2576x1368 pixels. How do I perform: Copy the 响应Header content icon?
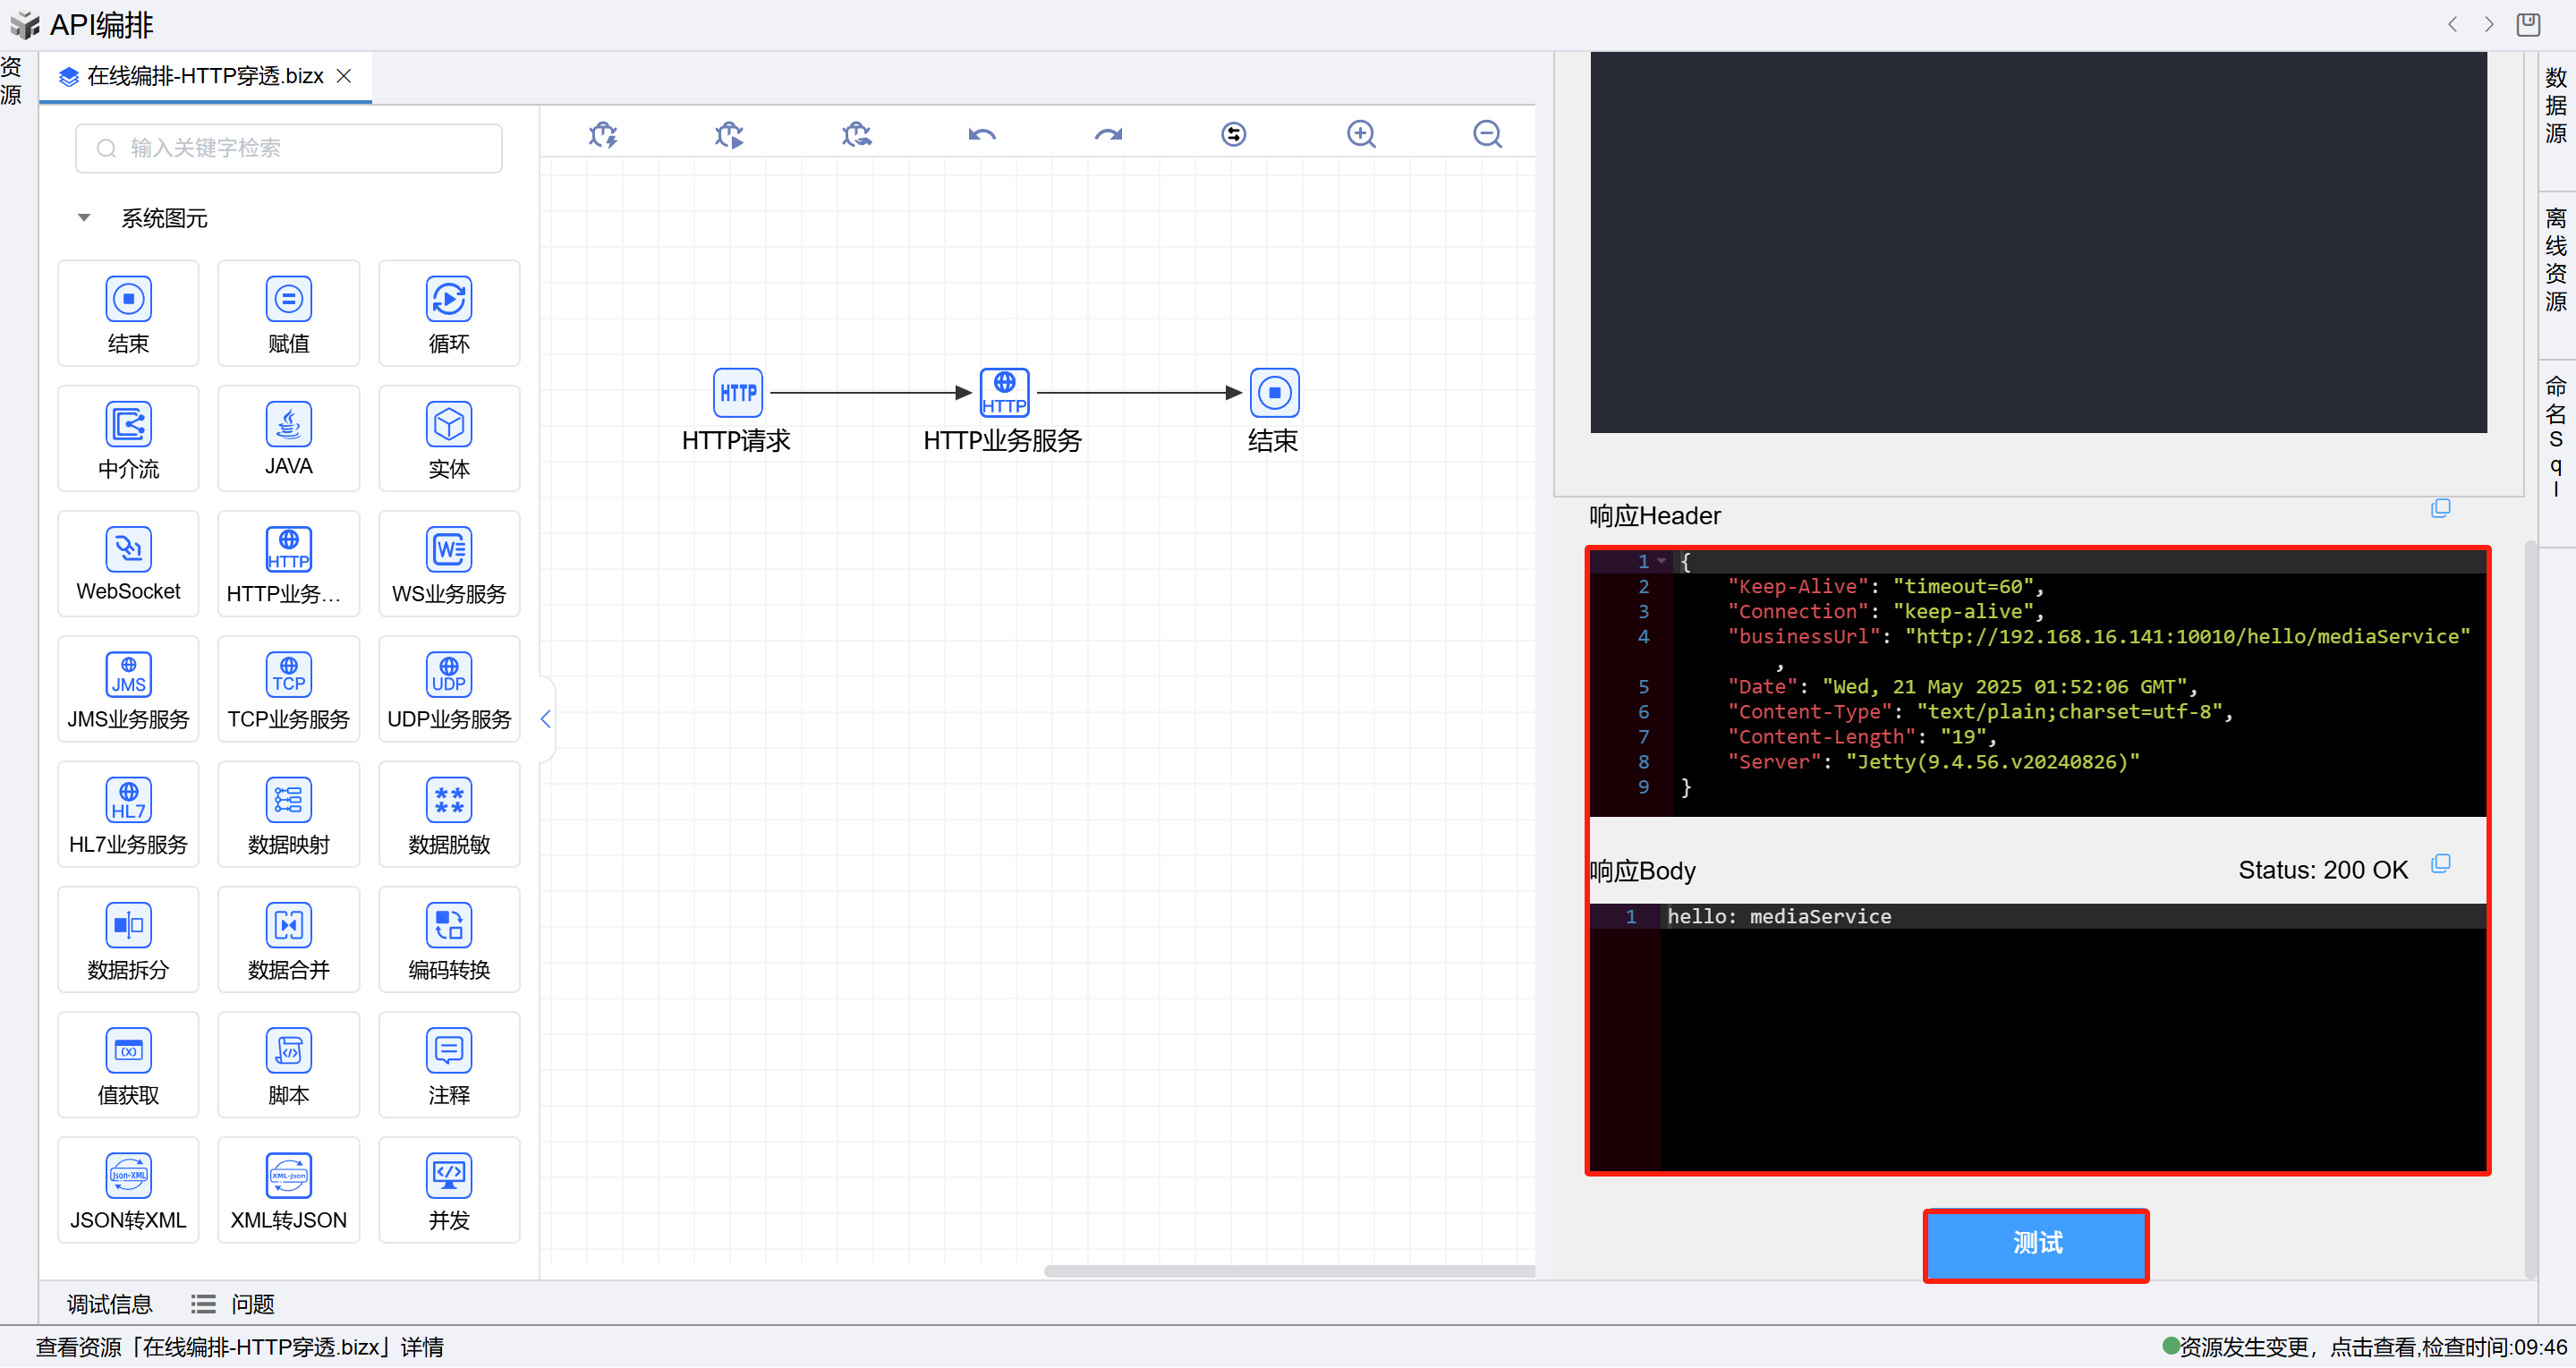click(2440, 509)
